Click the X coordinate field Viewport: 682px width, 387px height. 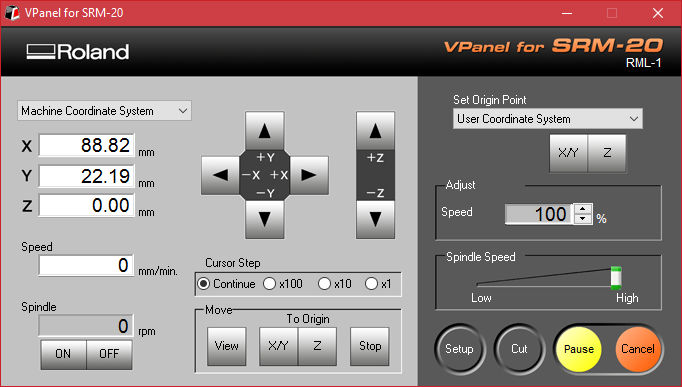pos(87,145)
